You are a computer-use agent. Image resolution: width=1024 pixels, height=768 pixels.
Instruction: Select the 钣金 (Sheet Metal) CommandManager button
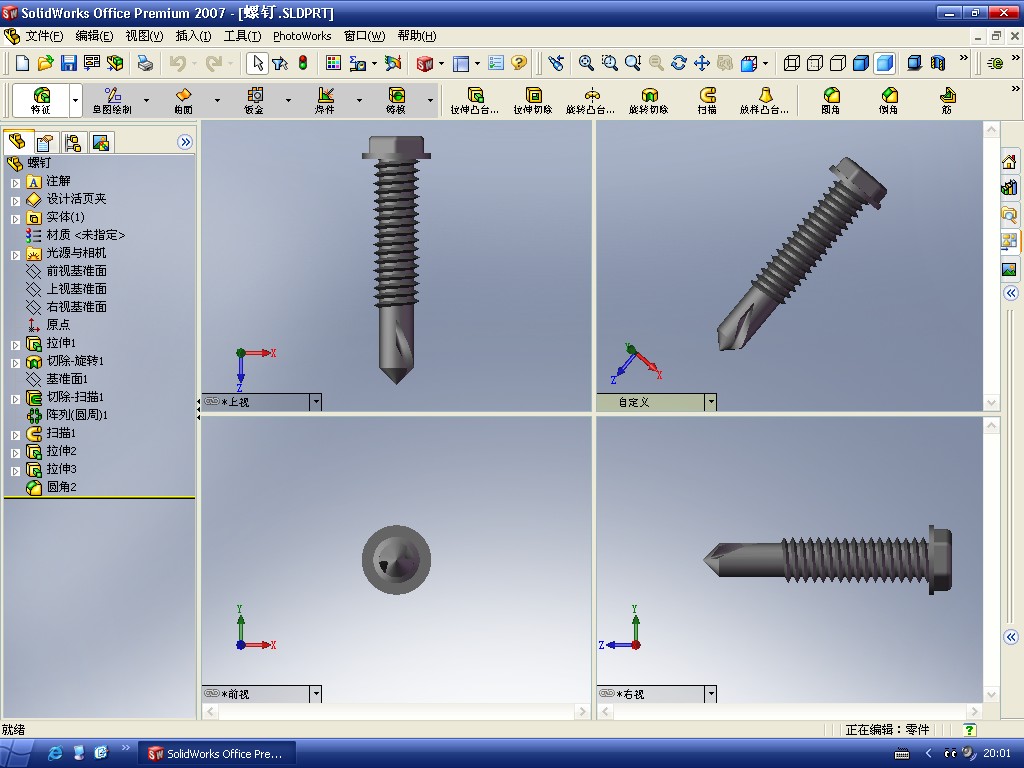254,101
